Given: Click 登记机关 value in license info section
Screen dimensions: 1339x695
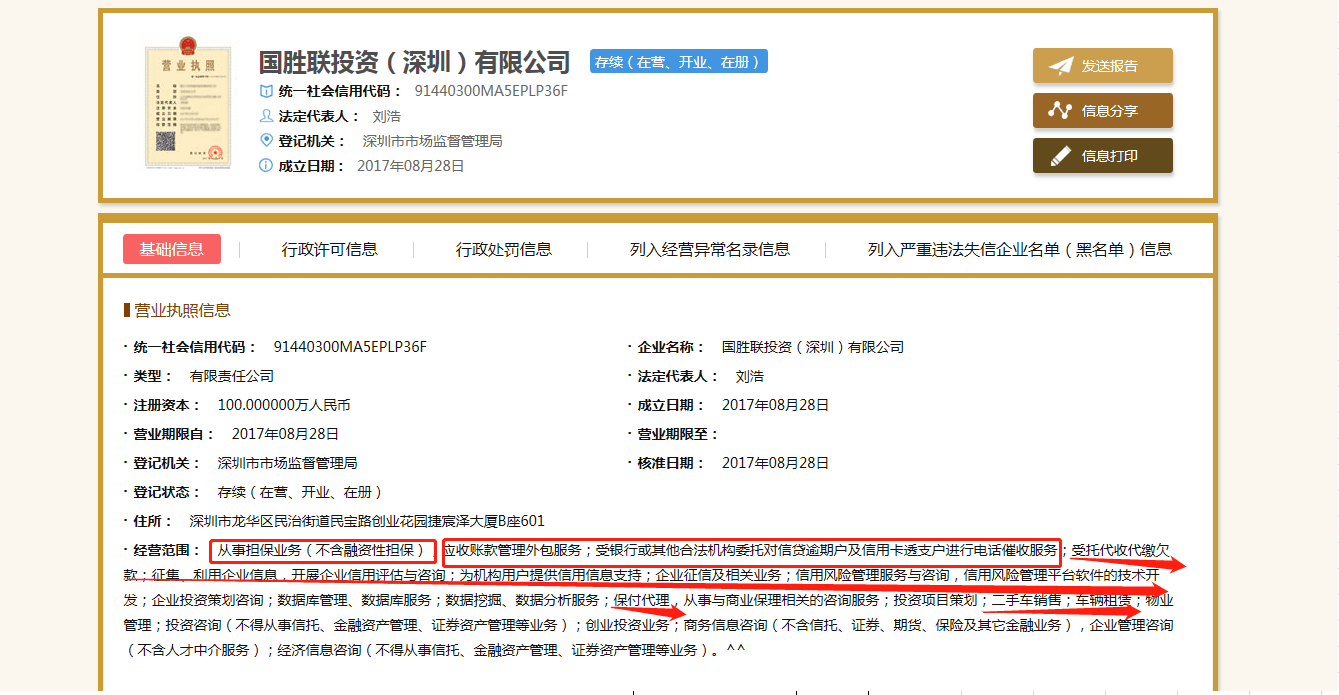Looking at the screenshot, I should point(287,463).
